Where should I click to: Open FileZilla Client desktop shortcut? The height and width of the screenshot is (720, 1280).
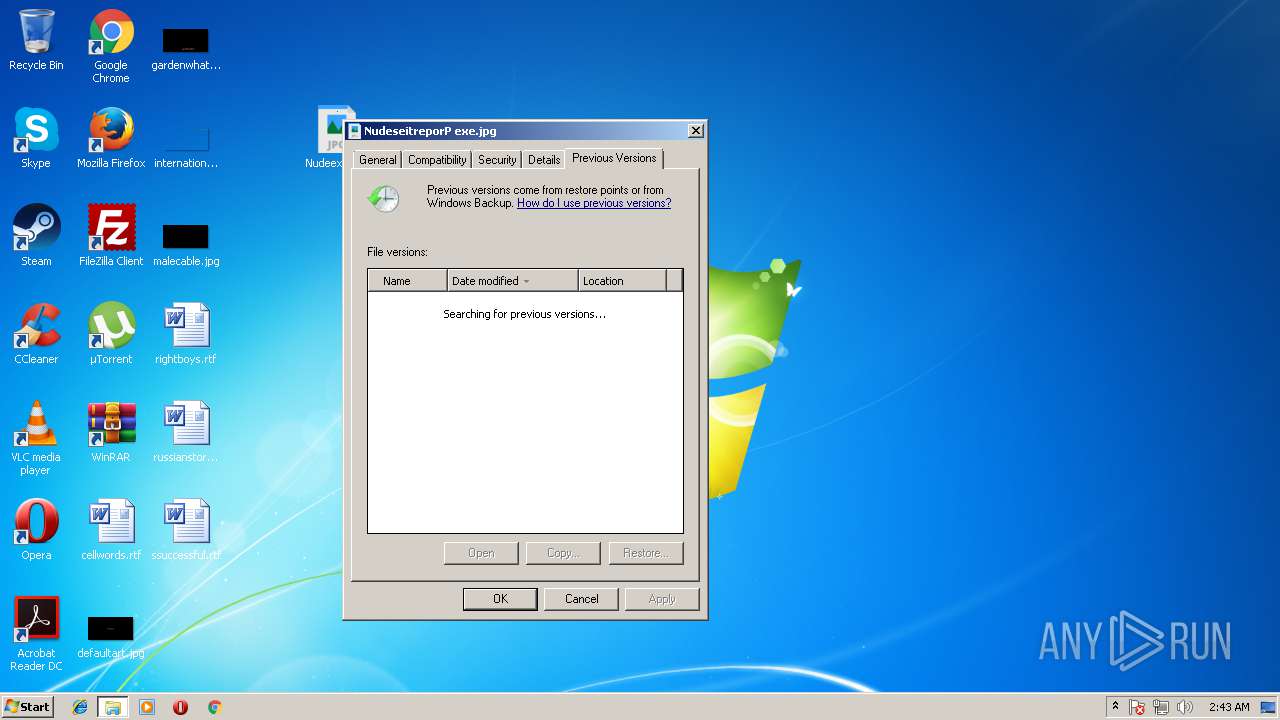point(111,236)
